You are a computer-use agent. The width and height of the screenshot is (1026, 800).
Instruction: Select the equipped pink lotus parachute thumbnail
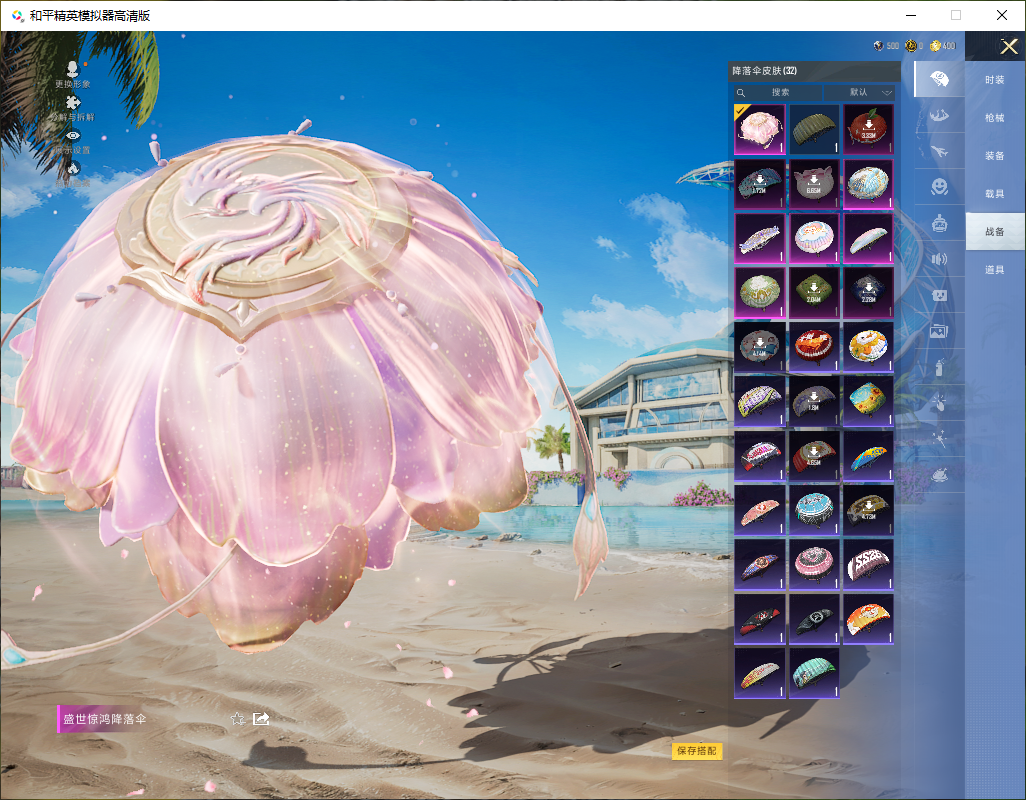pos(760,130)
